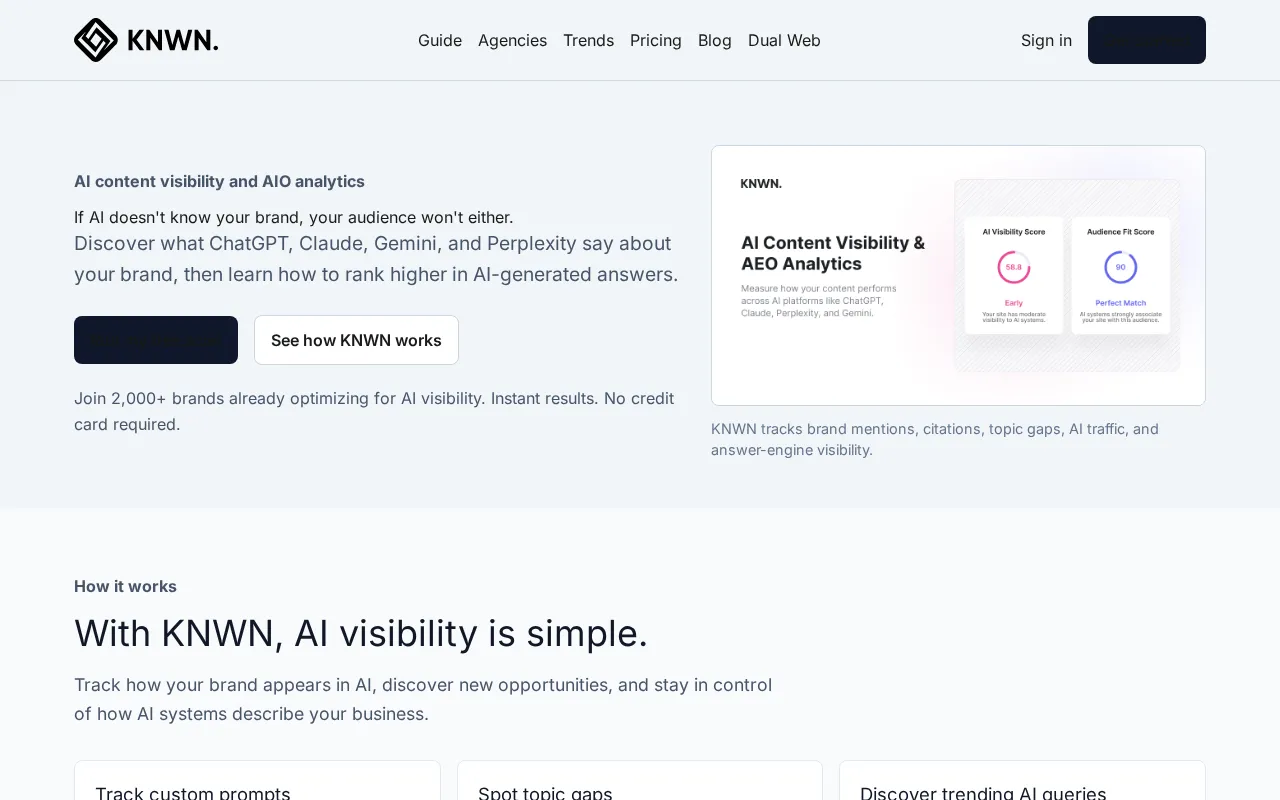The image size is (1280, 800).
Task: Click the KNWN diamond logo icon
Action: tap(96, 40)
